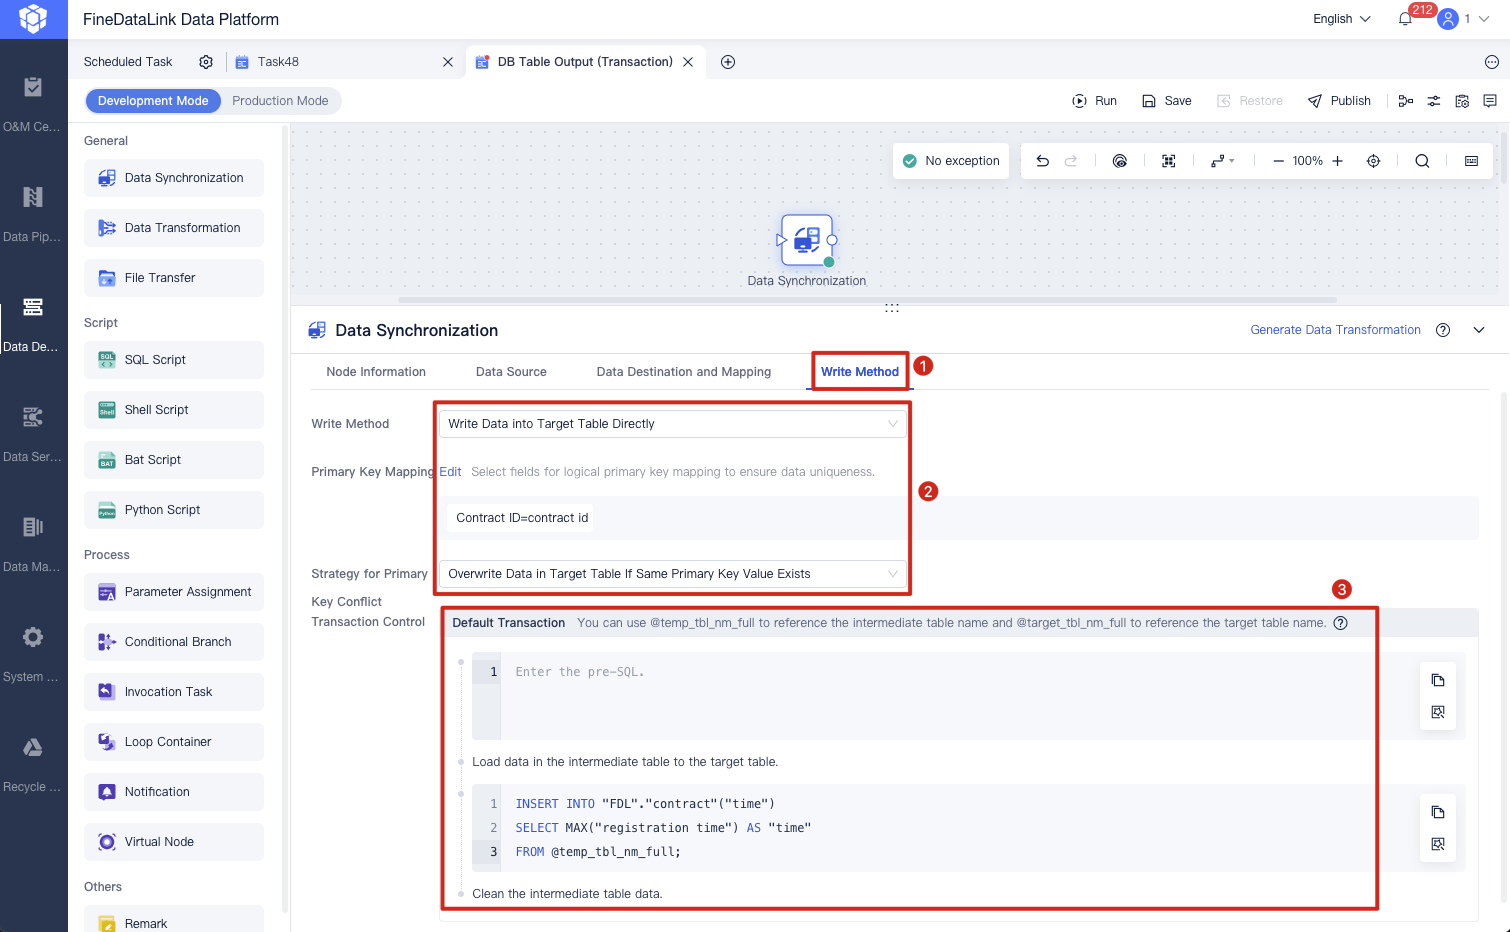The width and height of the screenshot is (1510, 932).
Task: Open the user account dropdown
Action: point(1463,19)
